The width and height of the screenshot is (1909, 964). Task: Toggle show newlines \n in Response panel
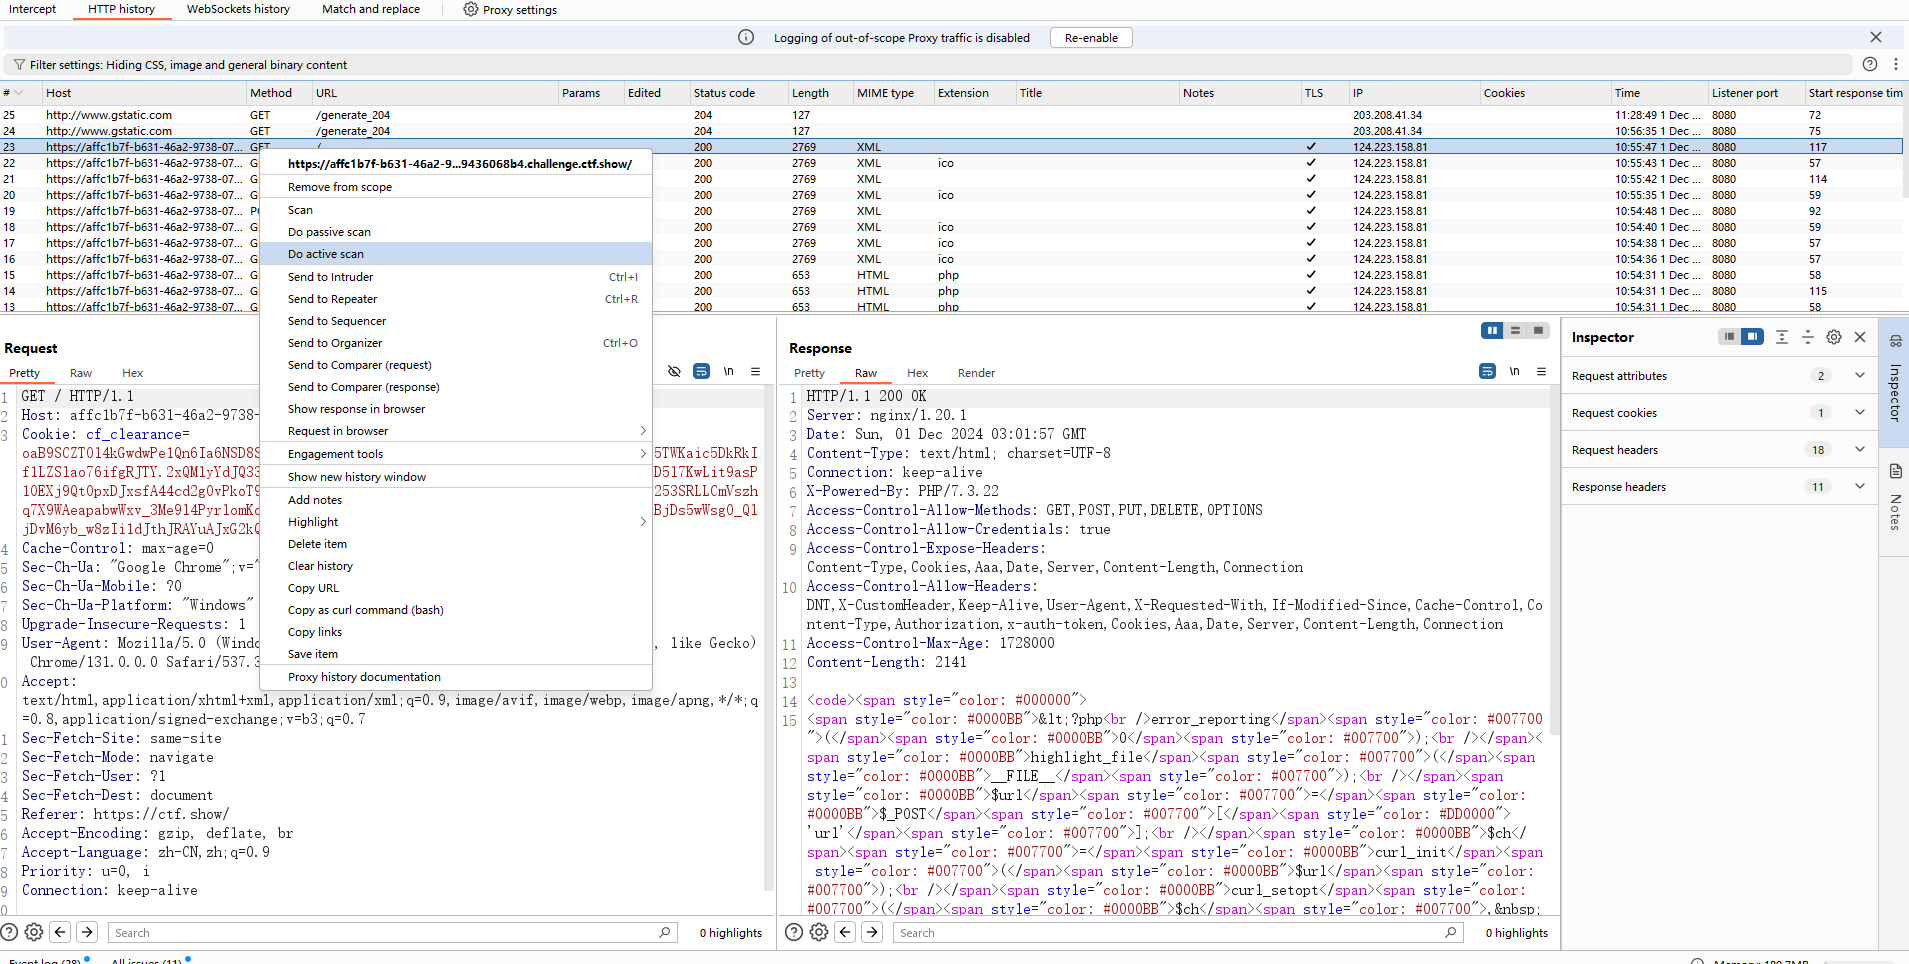click(x=1515, y=371)
